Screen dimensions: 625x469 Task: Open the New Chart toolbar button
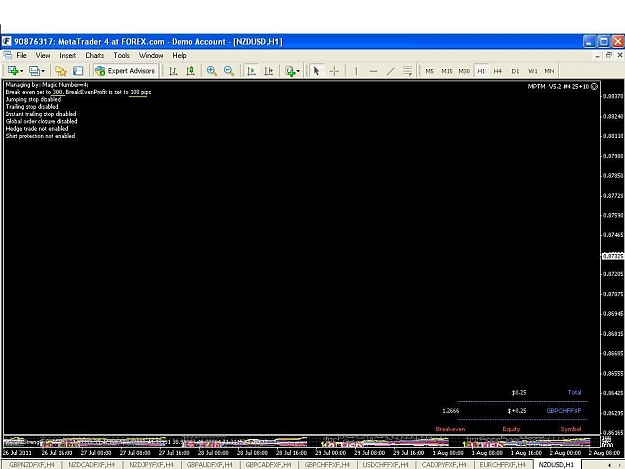tap(12, 71)
